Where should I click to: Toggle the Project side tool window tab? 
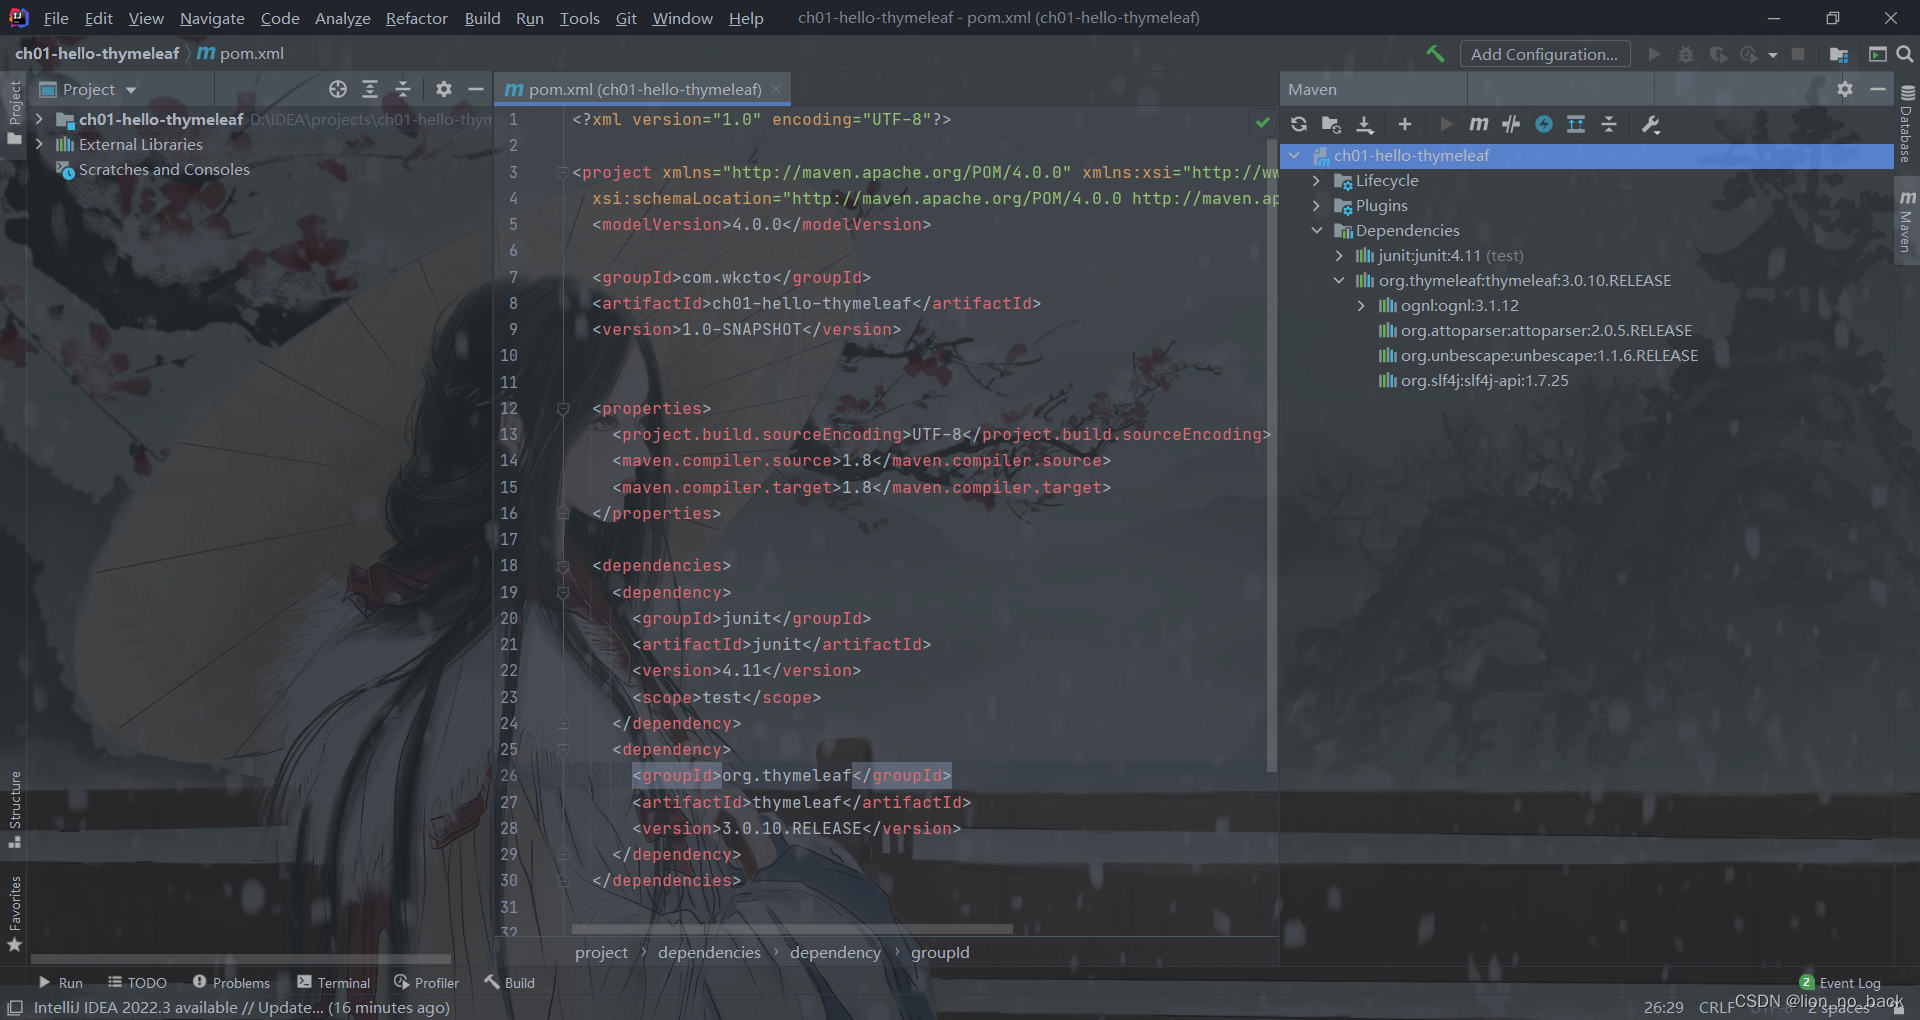[14, 112]
